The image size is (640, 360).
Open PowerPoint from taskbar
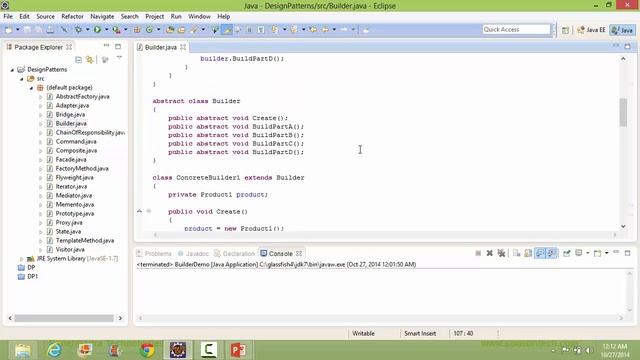[x=238, y=350]
